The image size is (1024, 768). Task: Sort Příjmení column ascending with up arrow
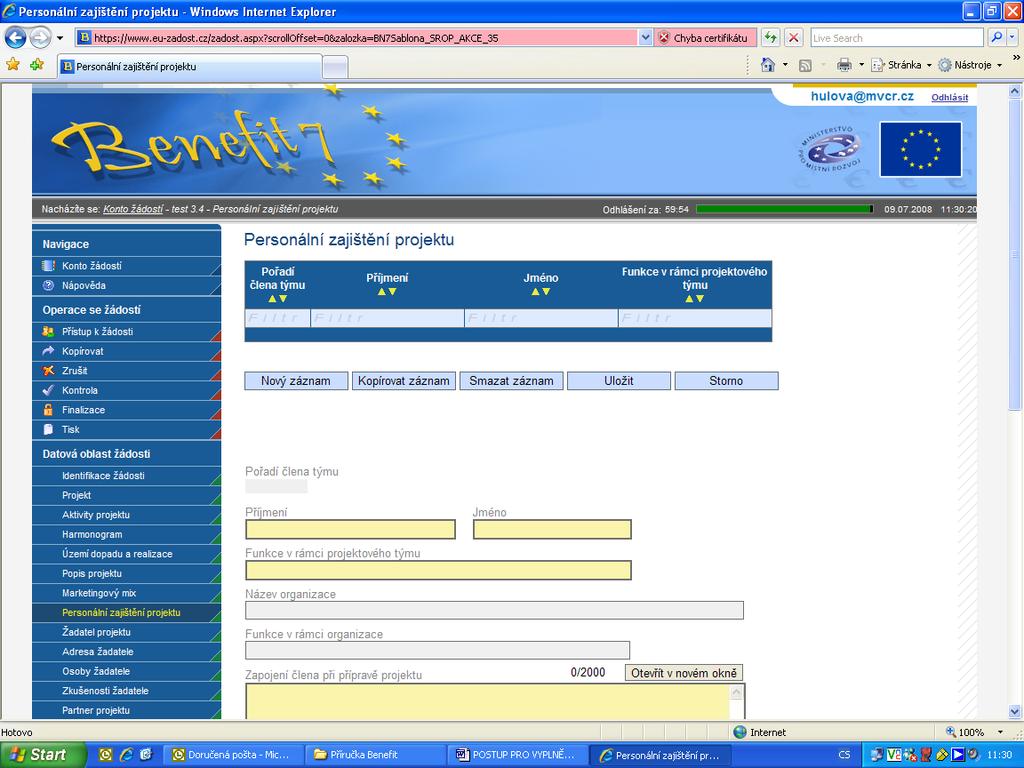pyautogui.click(x=382, y=291)
